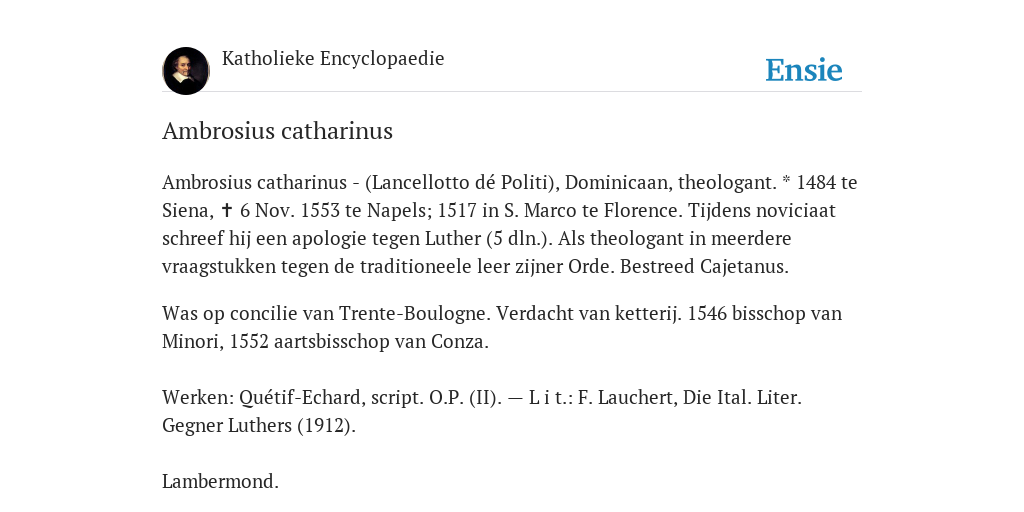This screenshot has width=1024, height=512.
Task: Select the text 1552 aartsbisschop van Conza
Action: pyautogui.click(x=359, y=342)
